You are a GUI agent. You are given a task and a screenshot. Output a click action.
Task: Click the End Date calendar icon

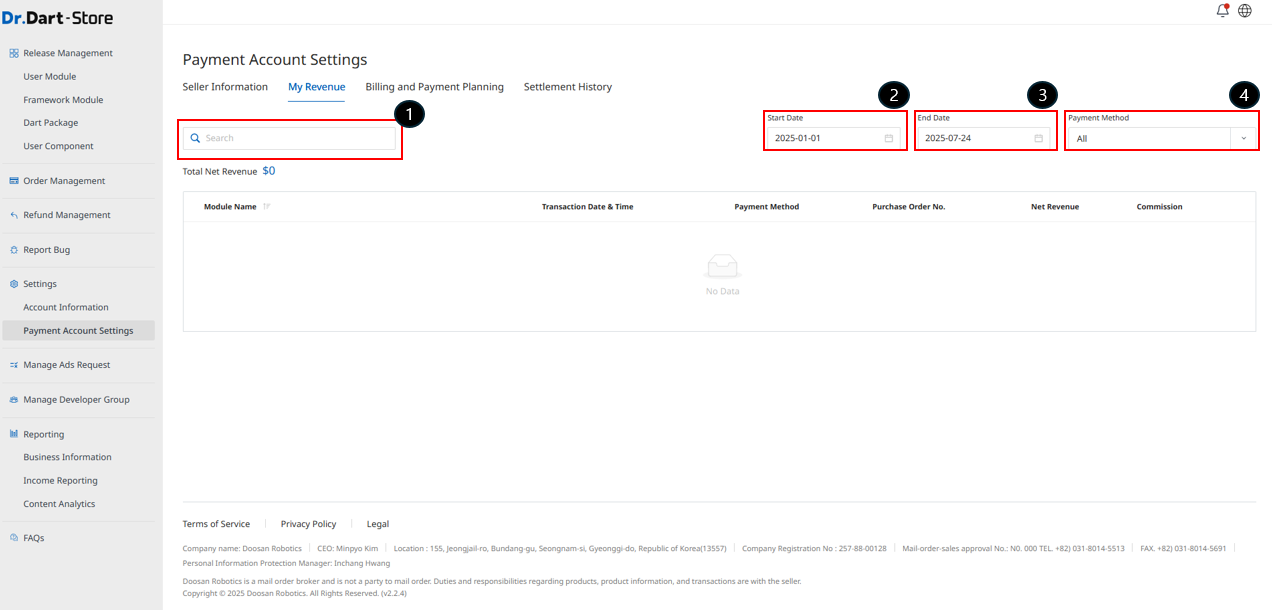(x=1038, y=138)
